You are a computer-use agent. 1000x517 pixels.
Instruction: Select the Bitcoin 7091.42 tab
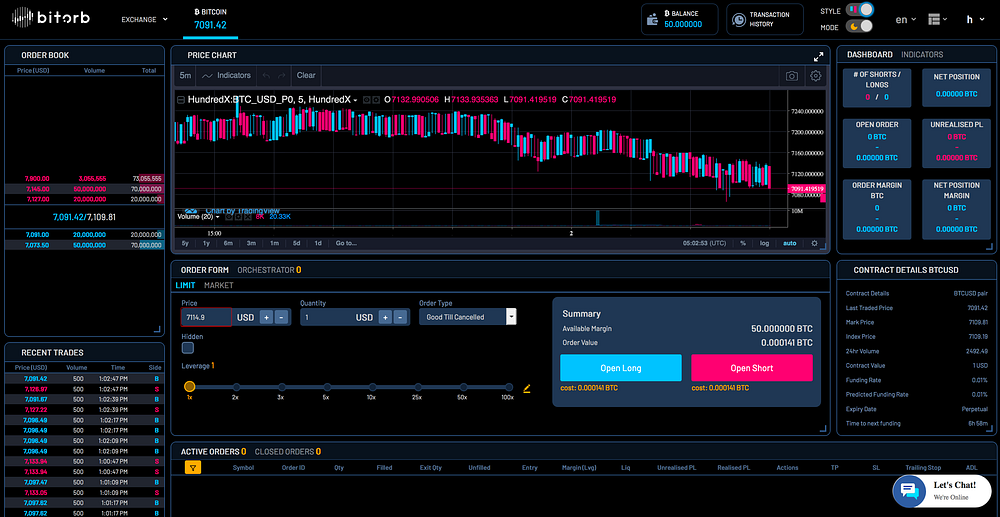[x=210, y=20]
